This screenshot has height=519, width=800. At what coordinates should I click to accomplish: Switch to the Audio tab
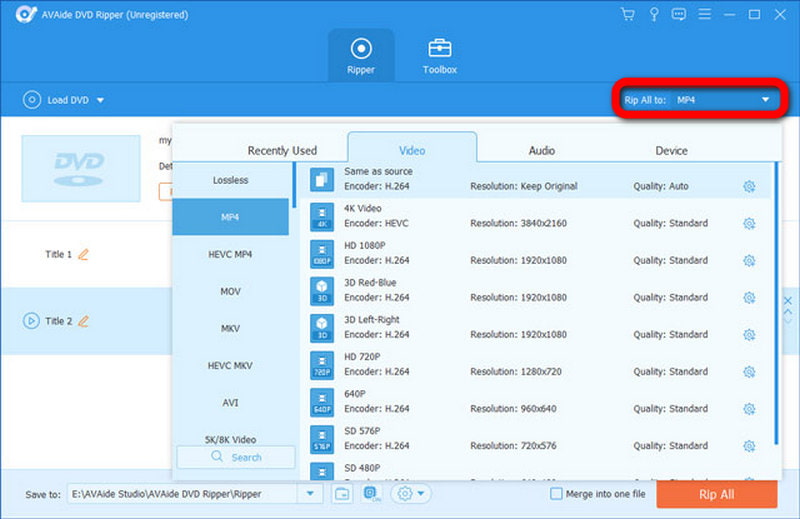click(542, 151)
